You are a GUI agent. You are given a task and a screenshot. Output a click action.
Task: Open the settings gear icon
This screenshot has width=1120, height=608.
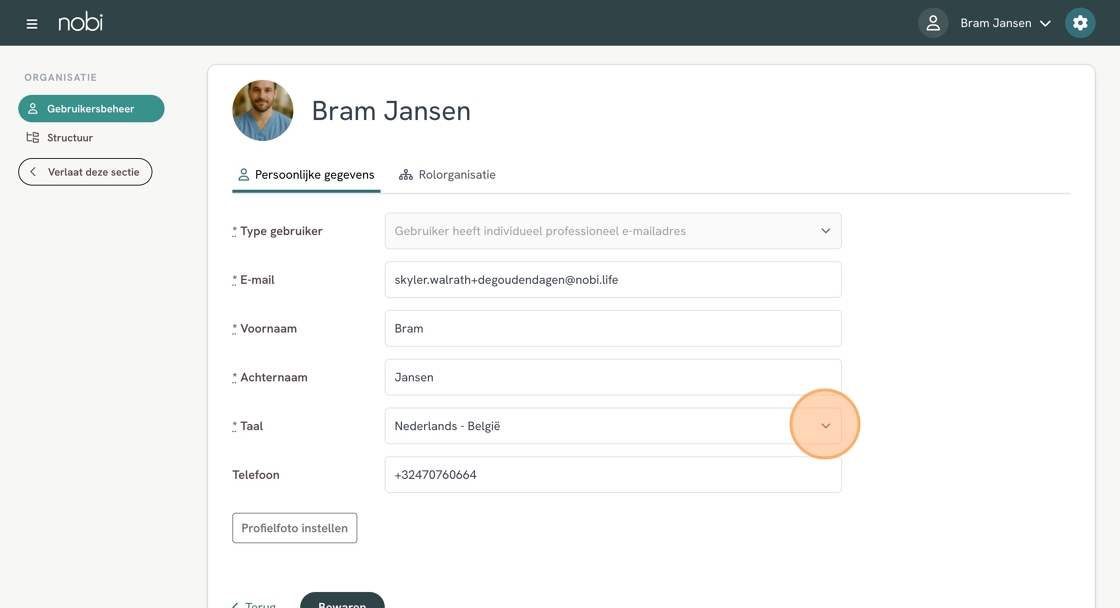[x=1080, y=23]
